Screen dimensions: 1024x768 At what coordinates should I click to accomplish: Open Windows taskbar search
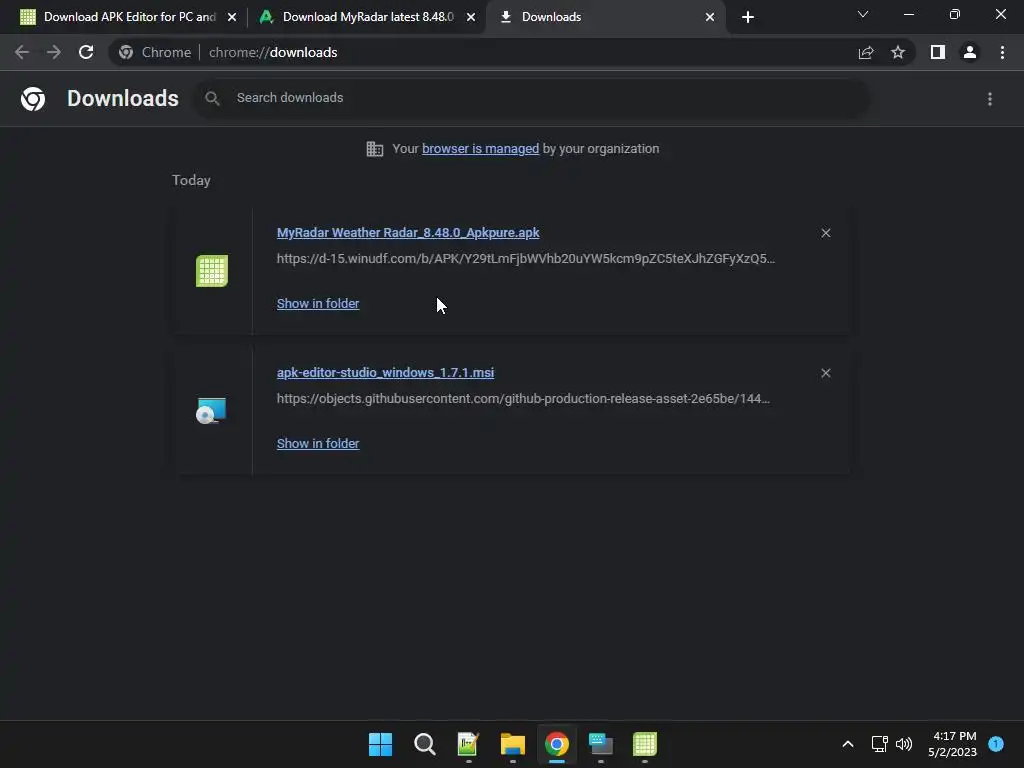pos(424,744)
